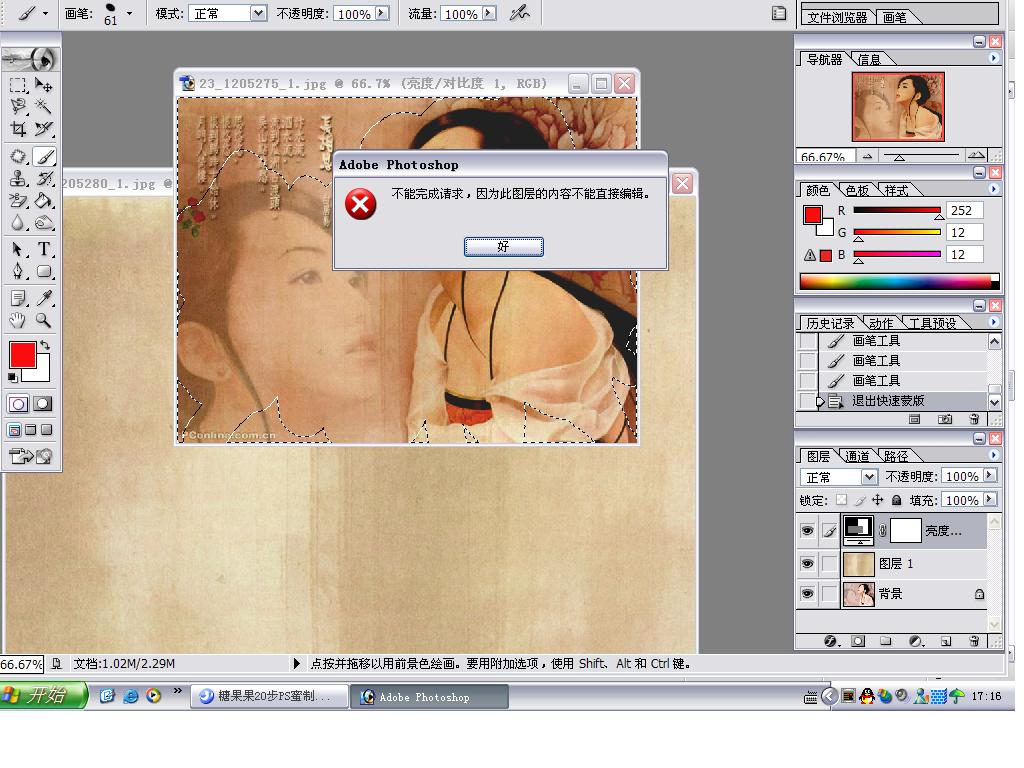Select the Blur tool
Image resolution: width=1024 pixels, height=768 pixels.
(18, 223)
